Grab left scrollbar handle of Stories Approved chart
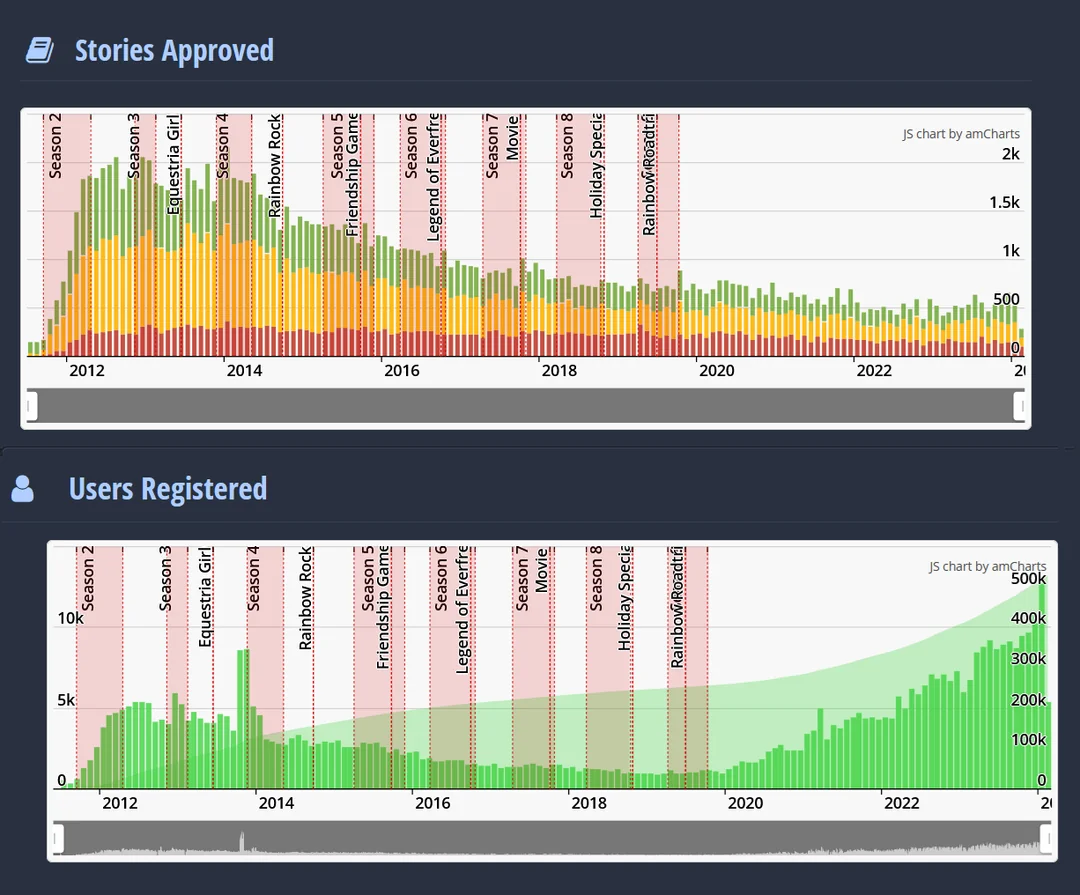 coord(32,405)
